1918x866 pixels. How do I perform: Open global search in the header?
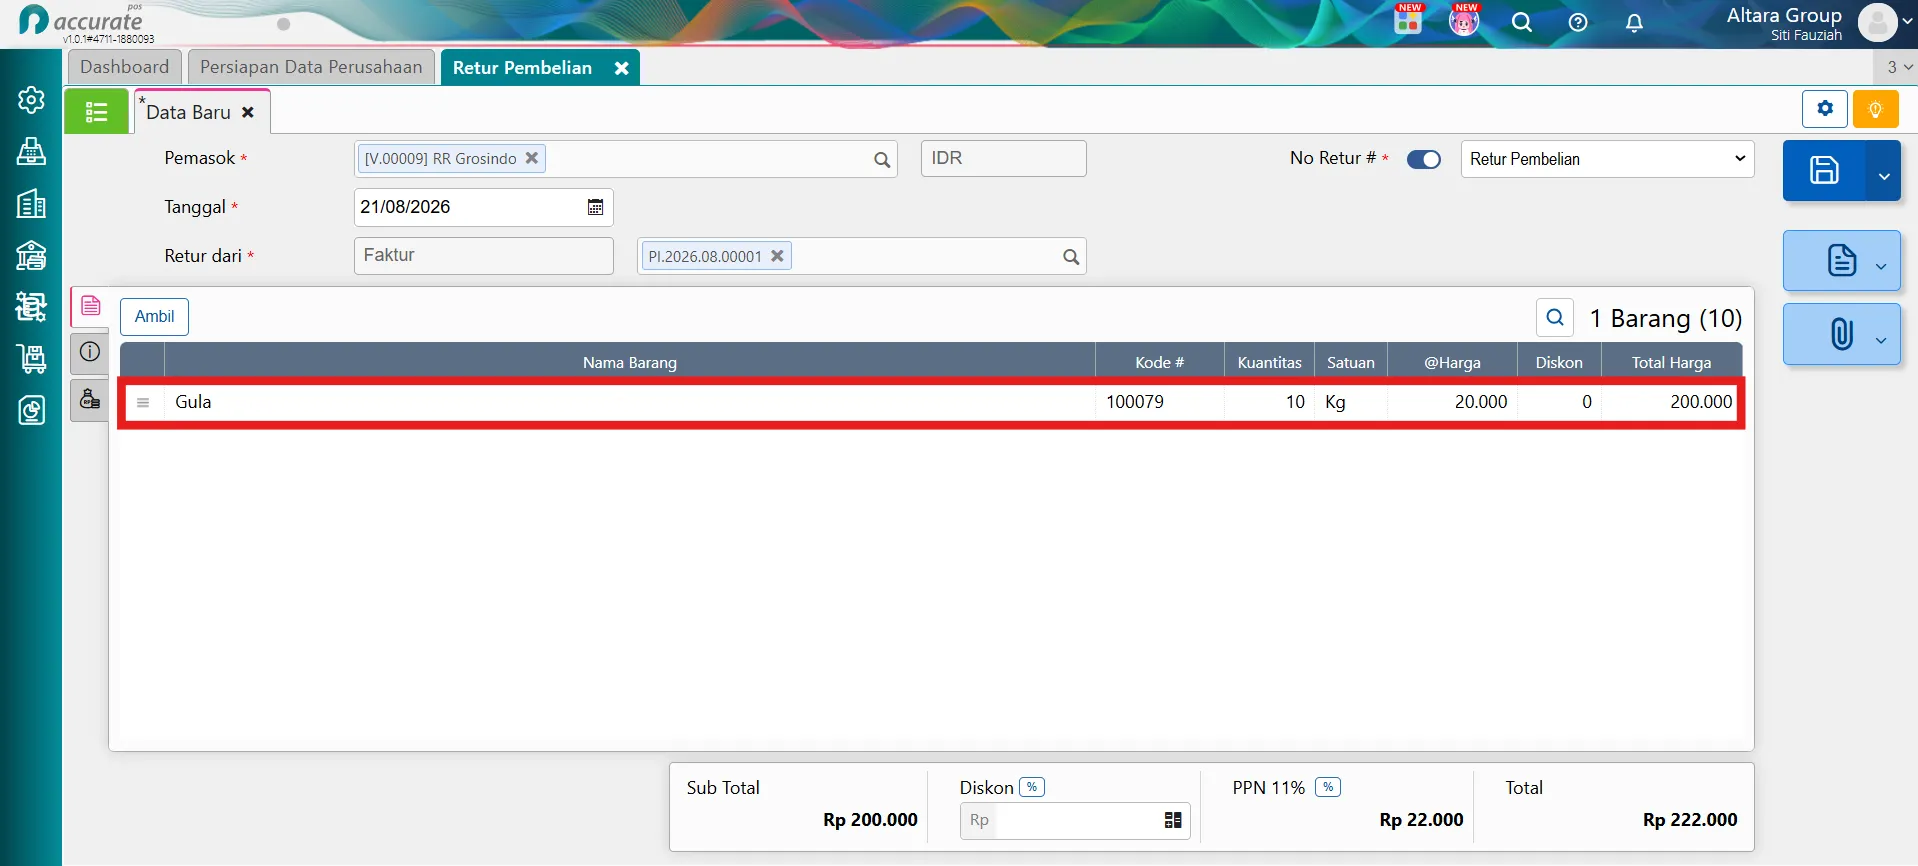(x=1522, y=22)
